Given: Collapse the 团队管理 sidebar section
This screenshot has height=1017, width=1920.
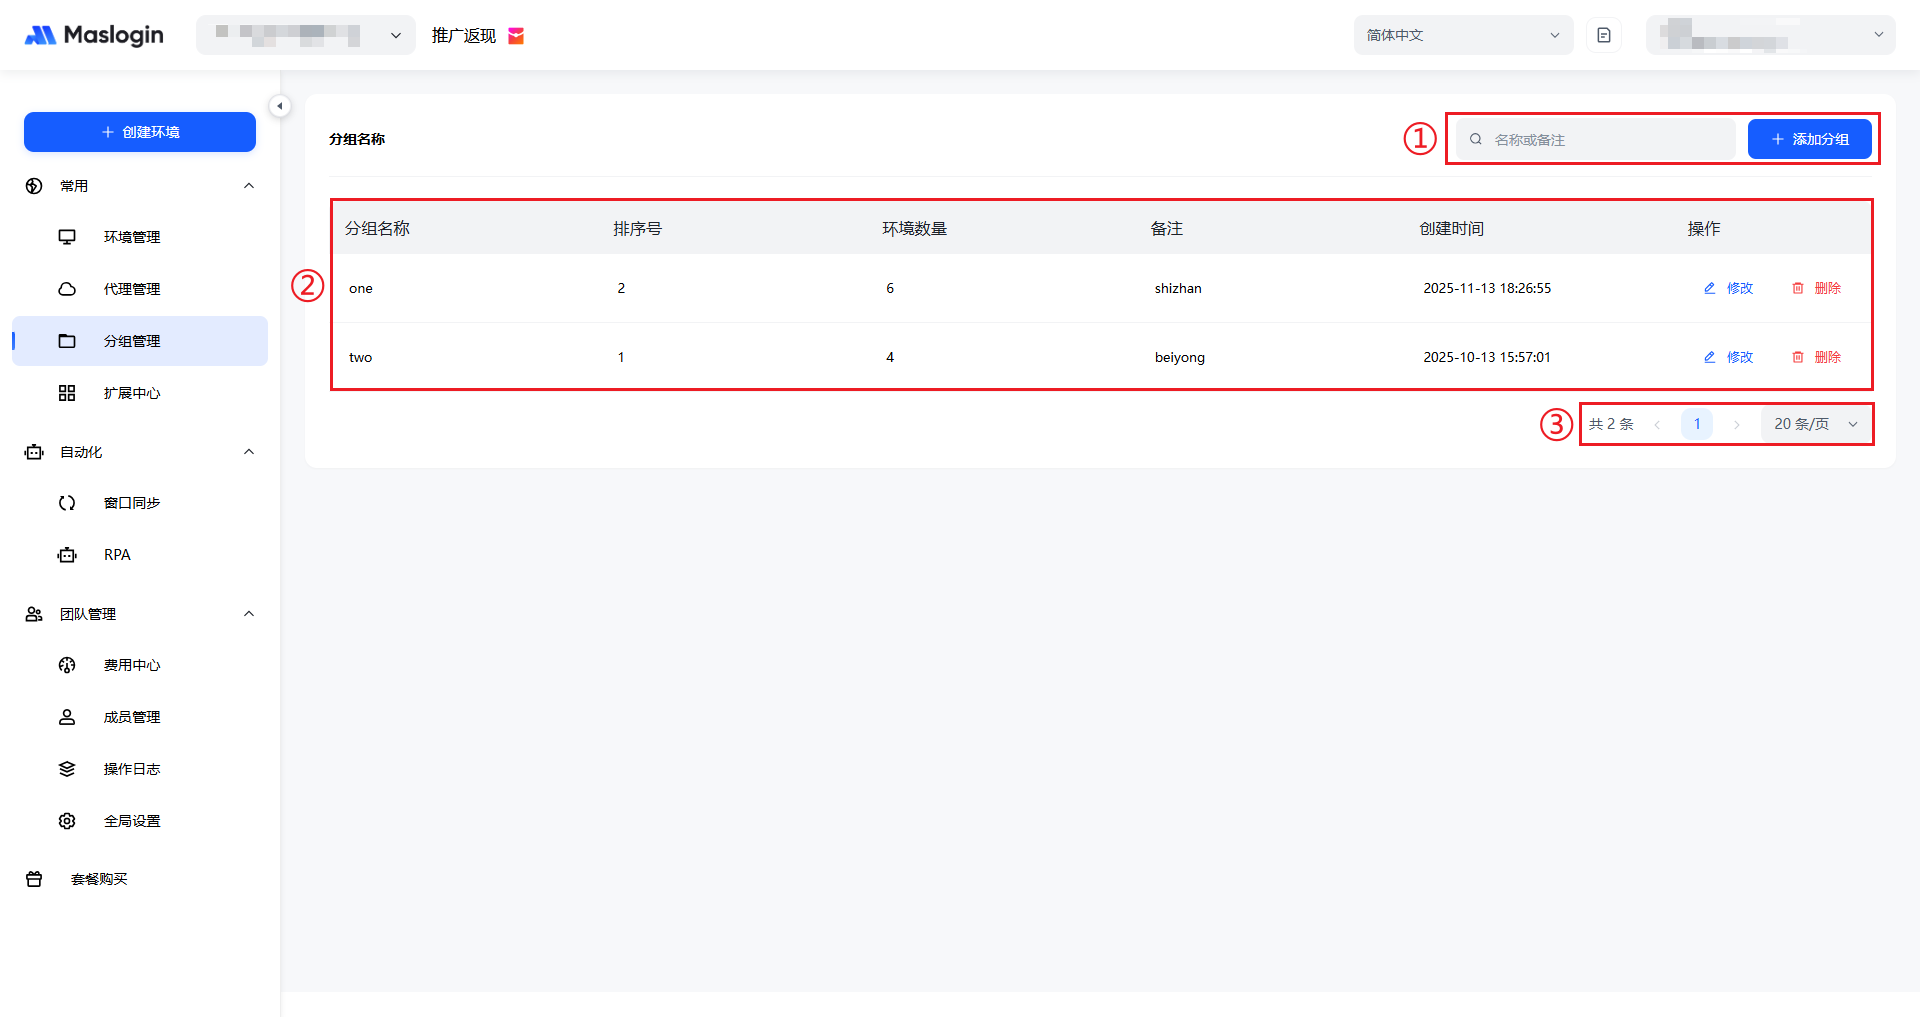Looking at the screenshot, I should [249, 614].
